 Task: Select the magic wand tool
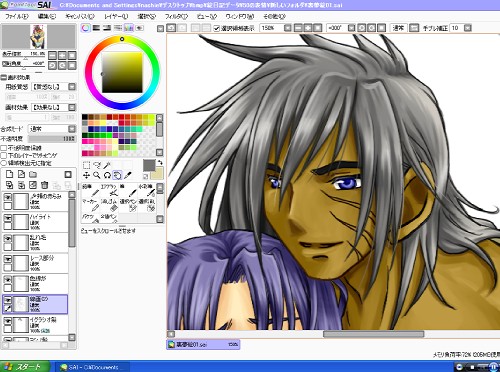(x=107, y=165)
